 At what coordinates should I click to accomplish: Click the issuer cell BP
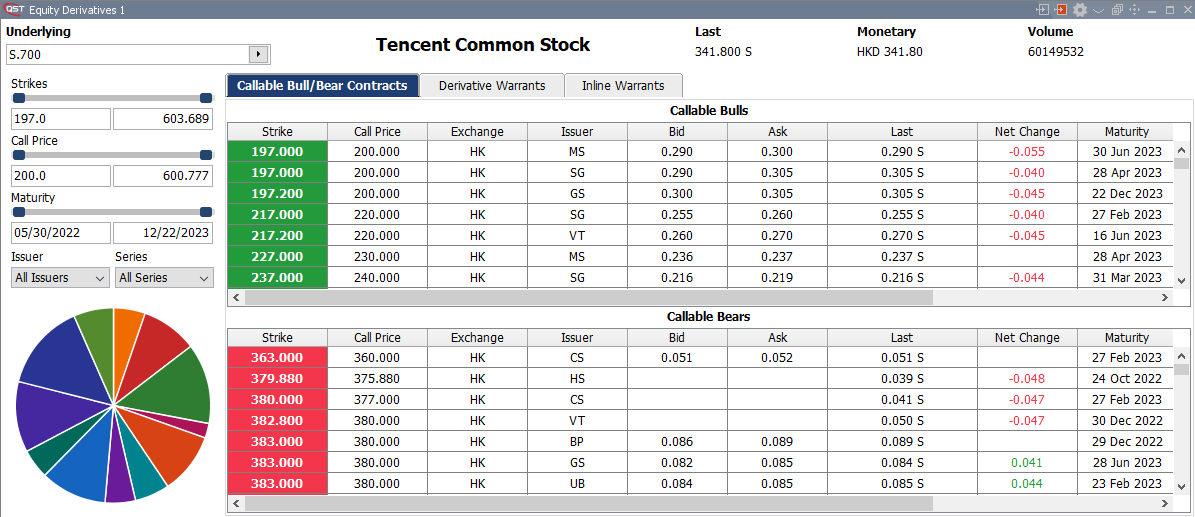[x=577, y=442]
